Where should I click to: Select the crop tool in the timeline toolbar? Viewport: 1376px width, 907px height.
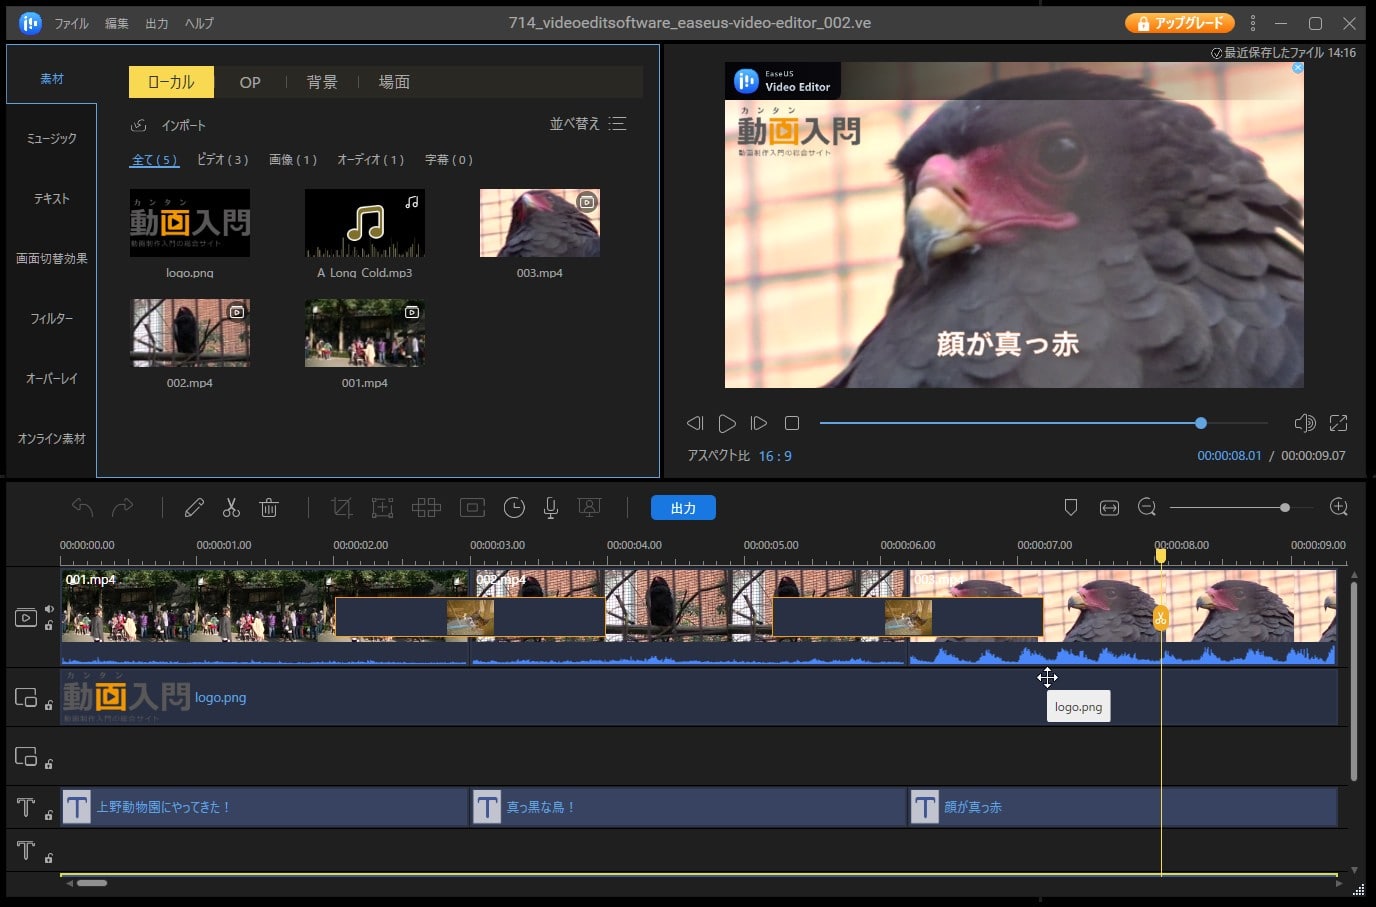[342, 508]
